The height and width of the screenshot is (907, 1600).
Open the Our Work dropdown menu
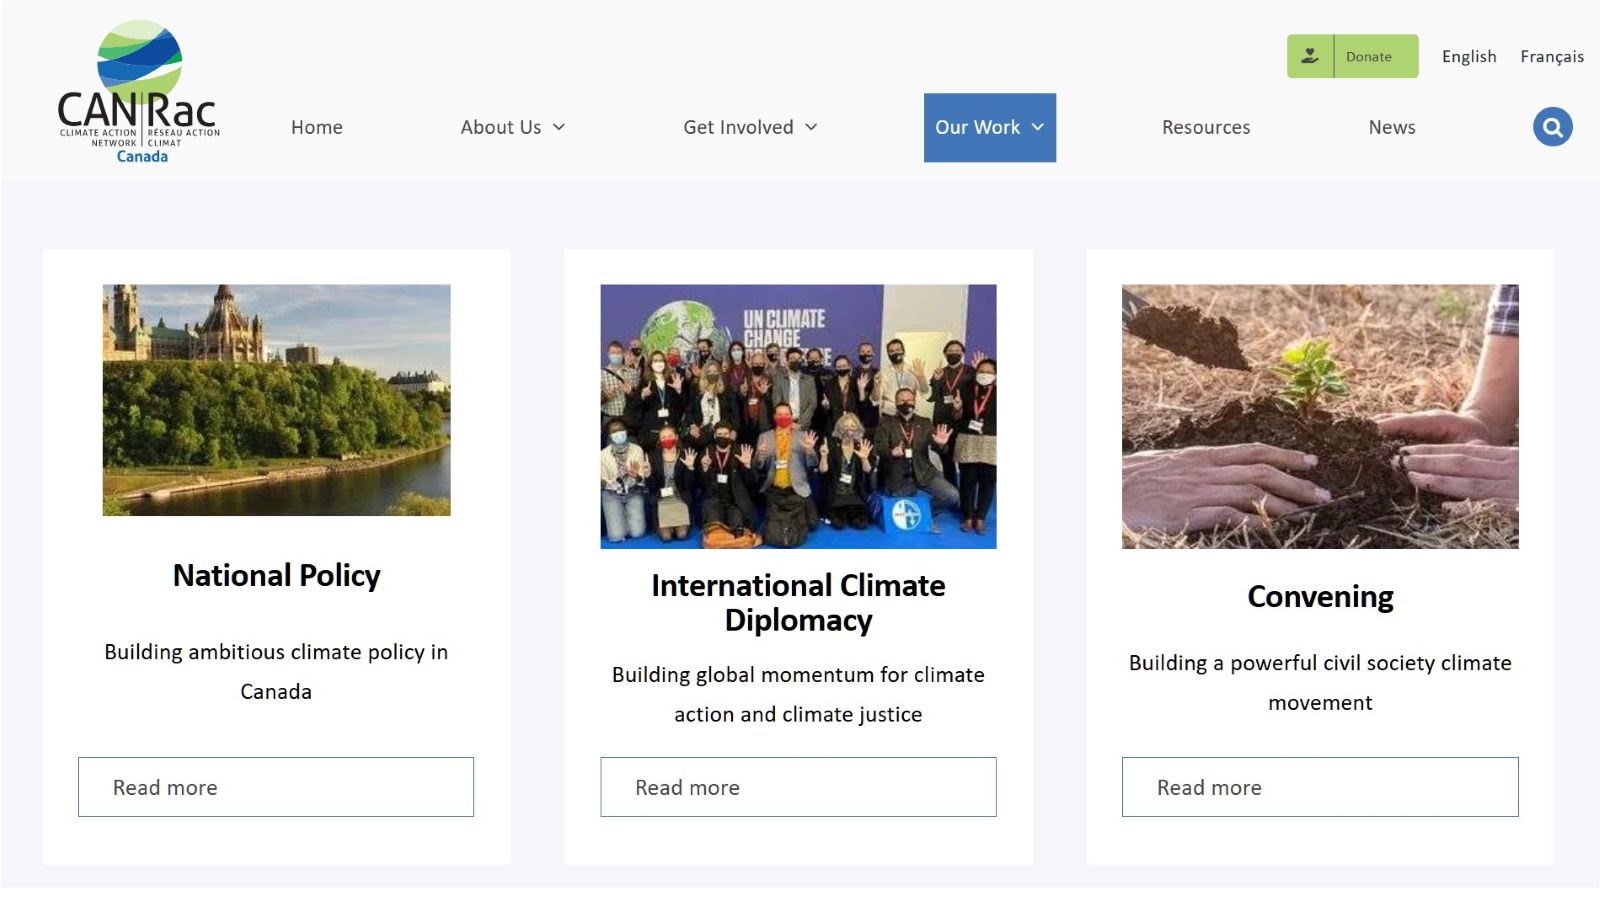point(989,128)
